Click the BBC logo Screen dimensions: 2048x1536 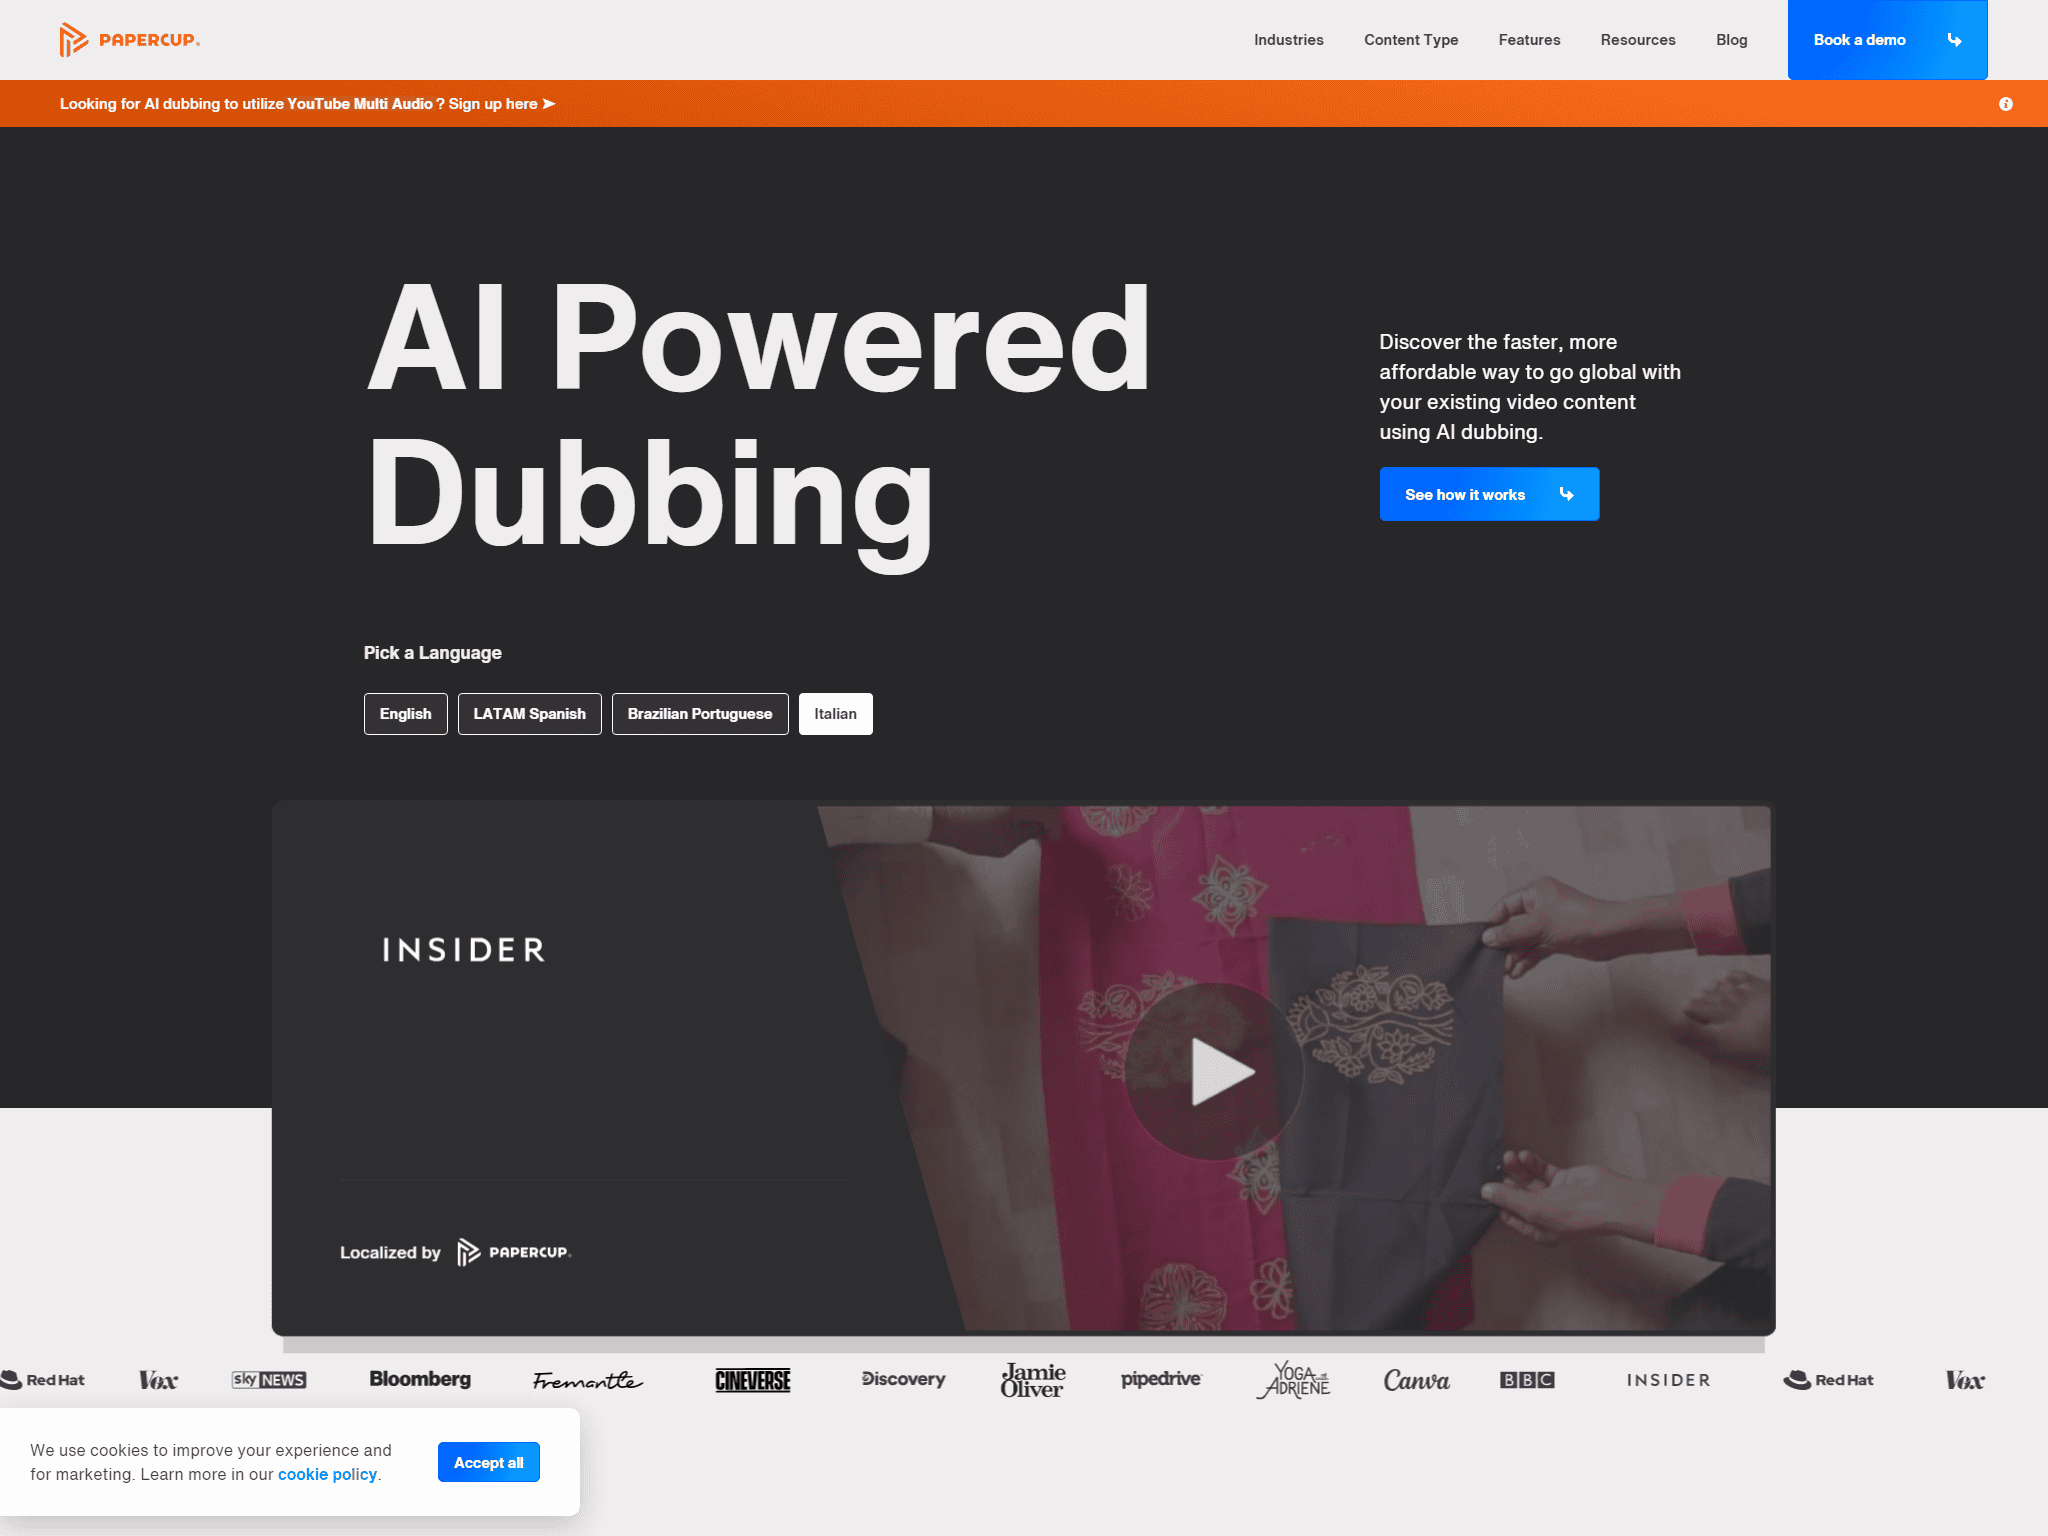tap(1527, 1380)
